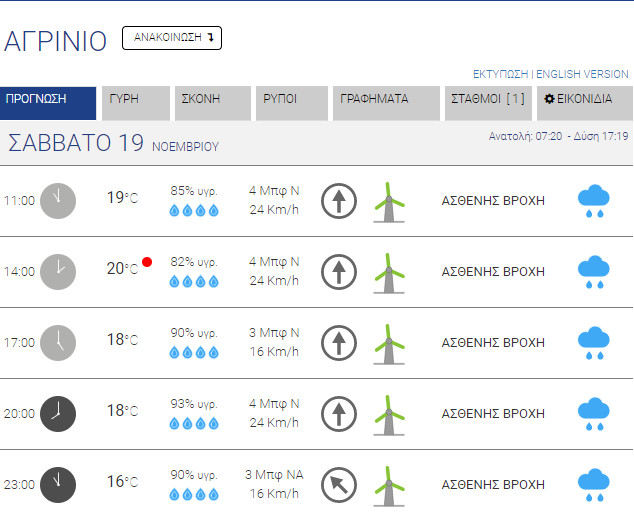Show the ΓΡΑΦΗΜΑΤΑ charts tab
Screen dimensions: 634x520
[x=385, y=99]
